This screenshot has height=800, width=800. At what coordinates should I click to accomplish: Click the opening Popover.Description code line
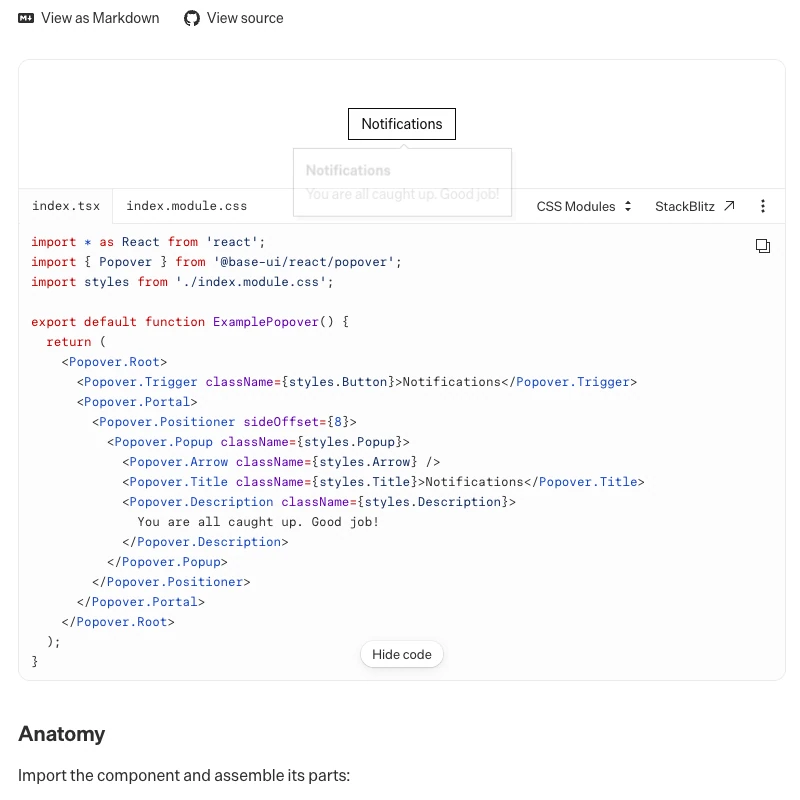(x=319, y=502)
